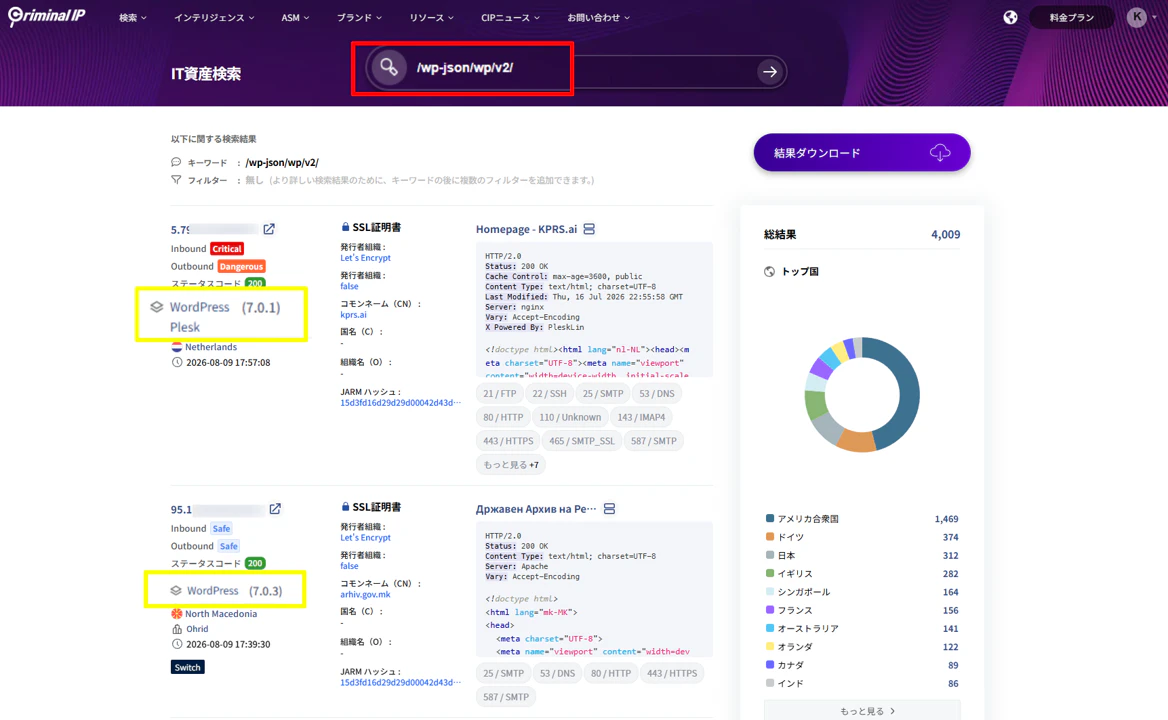The height and width of the screenshot is (720, 1168).
Task: Click the SSL lock icon for arhiv.gov.mk
Action: point(345,506)
